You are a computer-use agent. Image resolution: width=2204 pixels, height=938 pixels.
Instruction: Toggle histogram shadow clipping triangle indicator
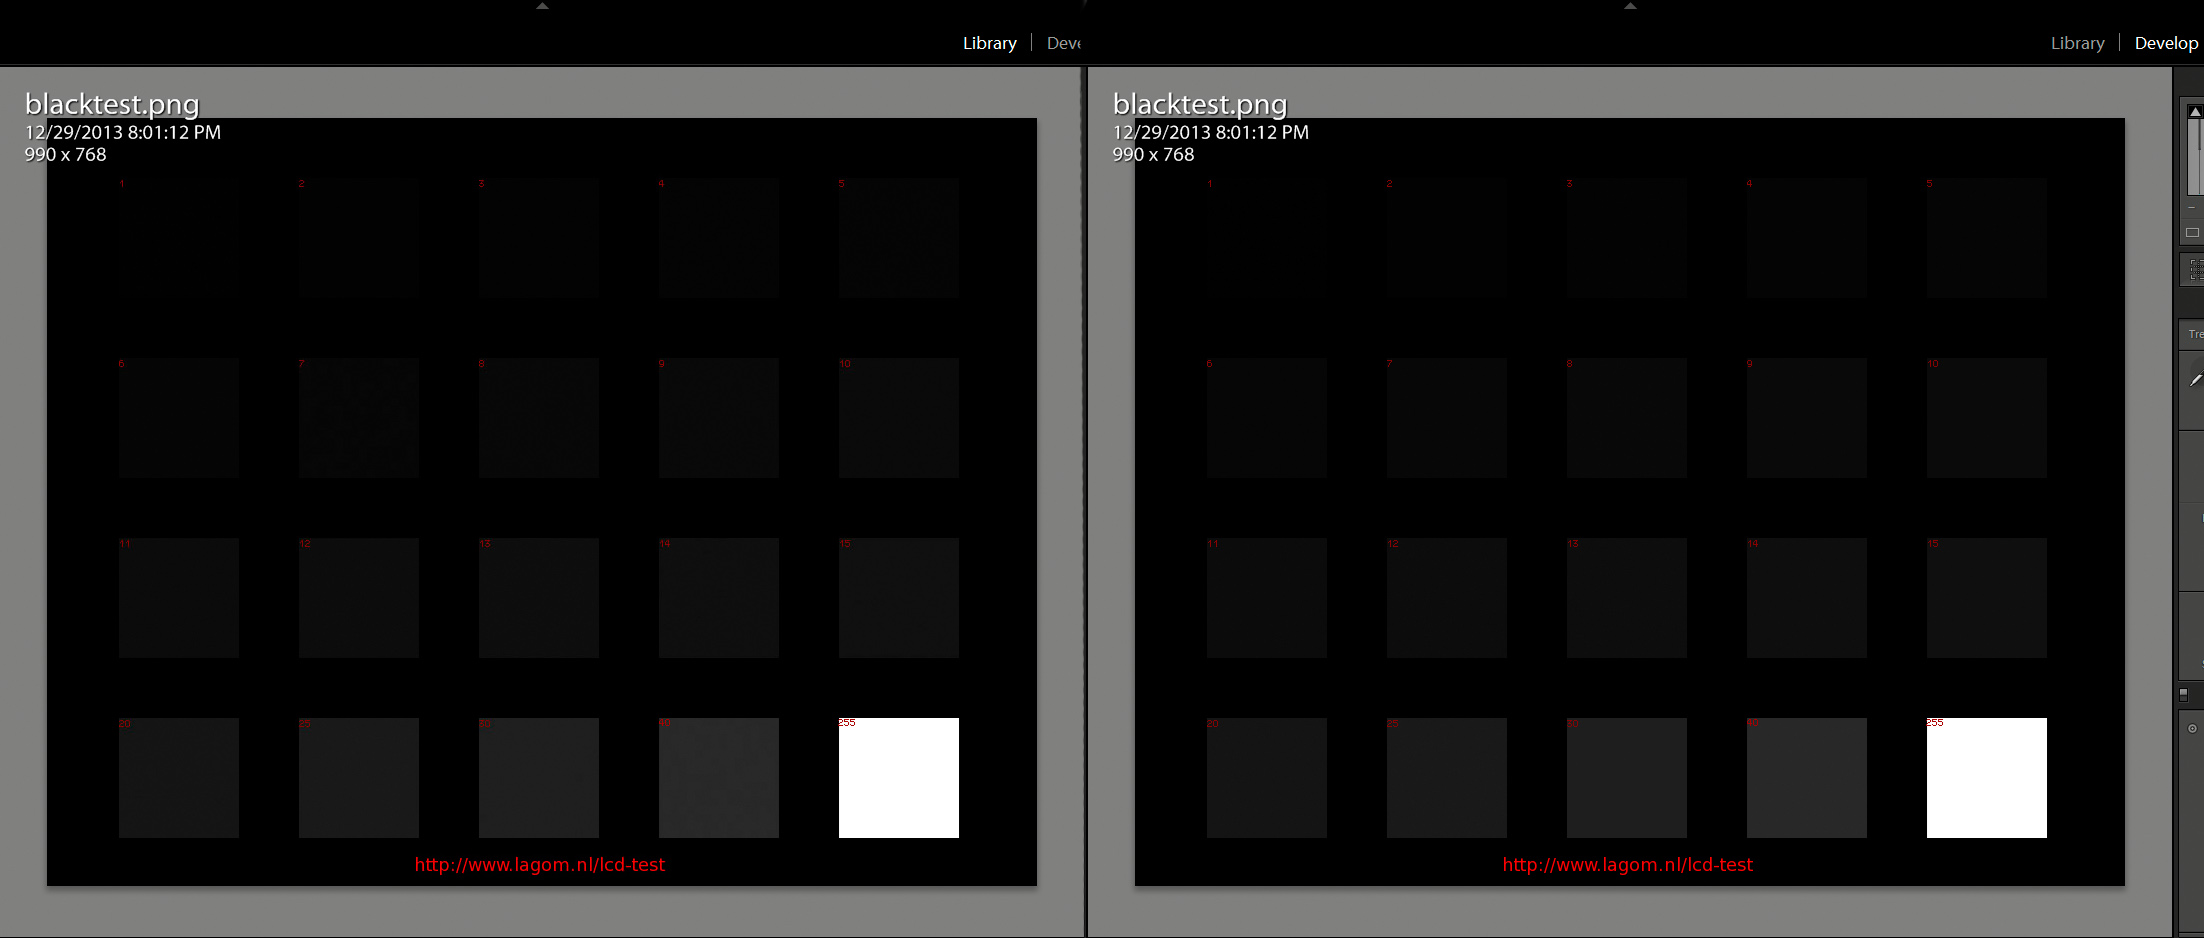tap(2195, 111)
